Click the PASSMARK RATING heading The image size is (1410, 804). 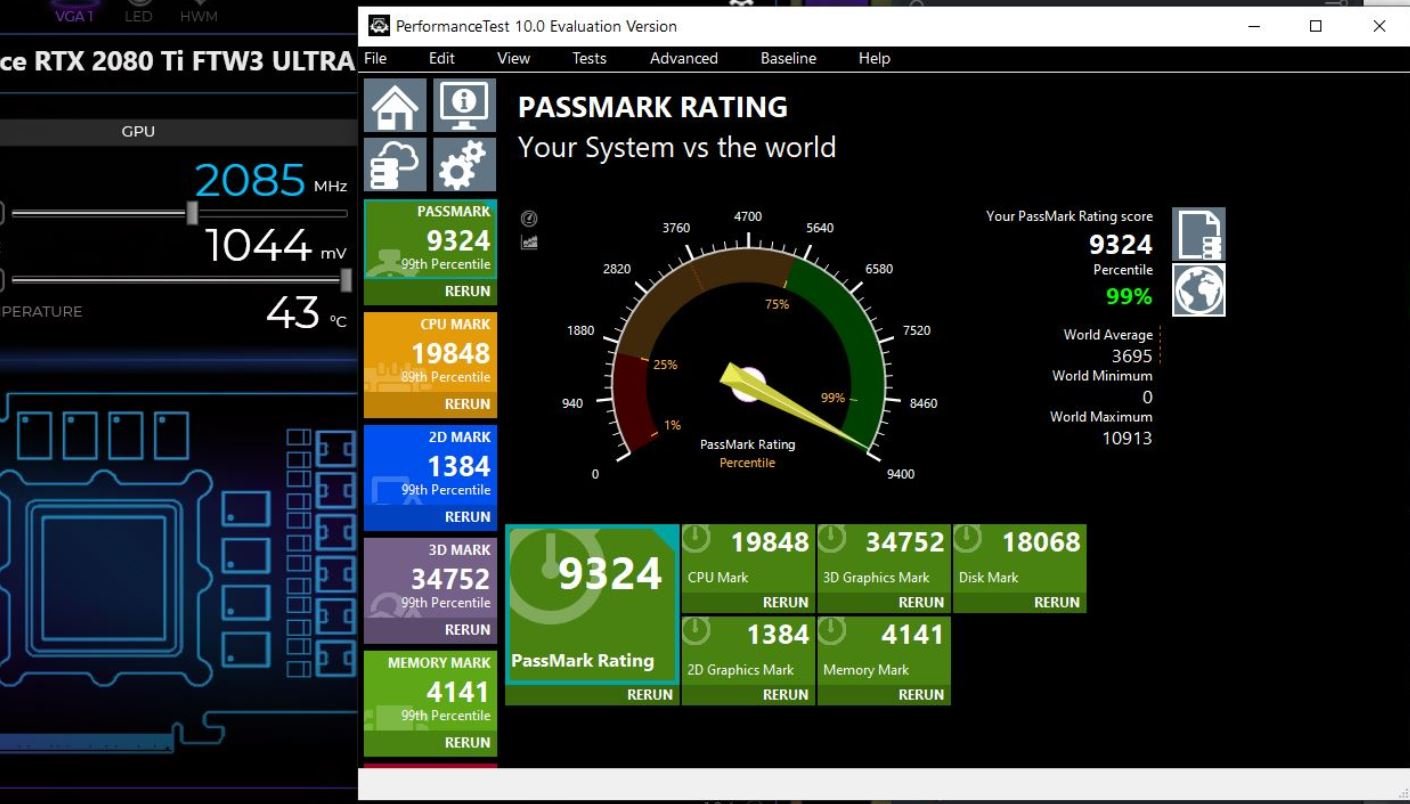pyautogui.click(x=653, y=107)
